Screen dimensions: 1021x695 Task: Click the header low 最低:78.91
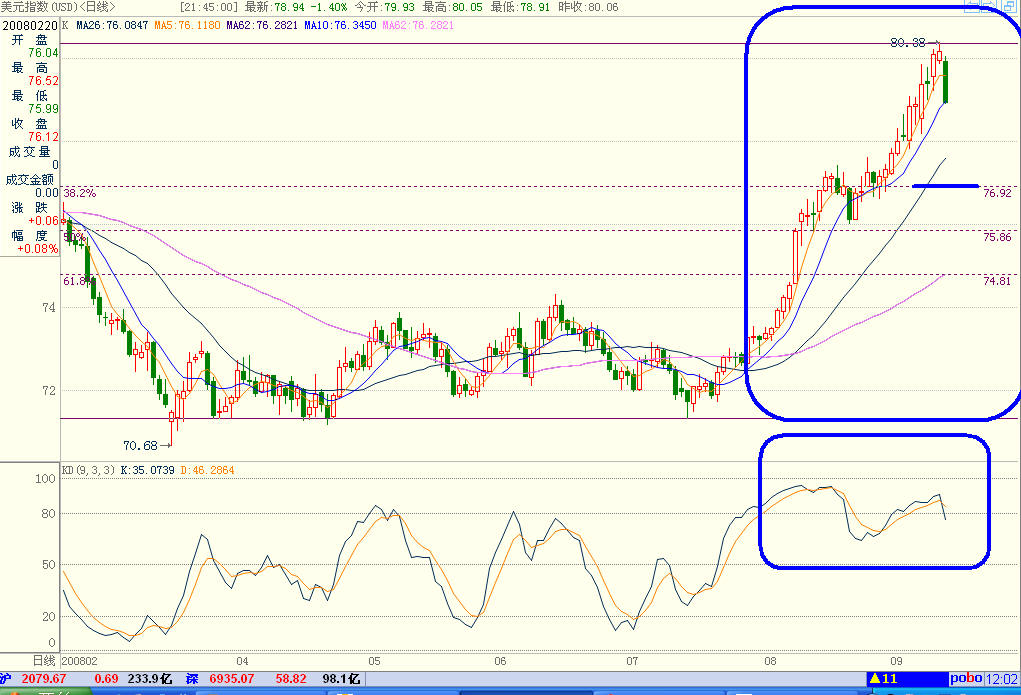click(x=520, y=7)
